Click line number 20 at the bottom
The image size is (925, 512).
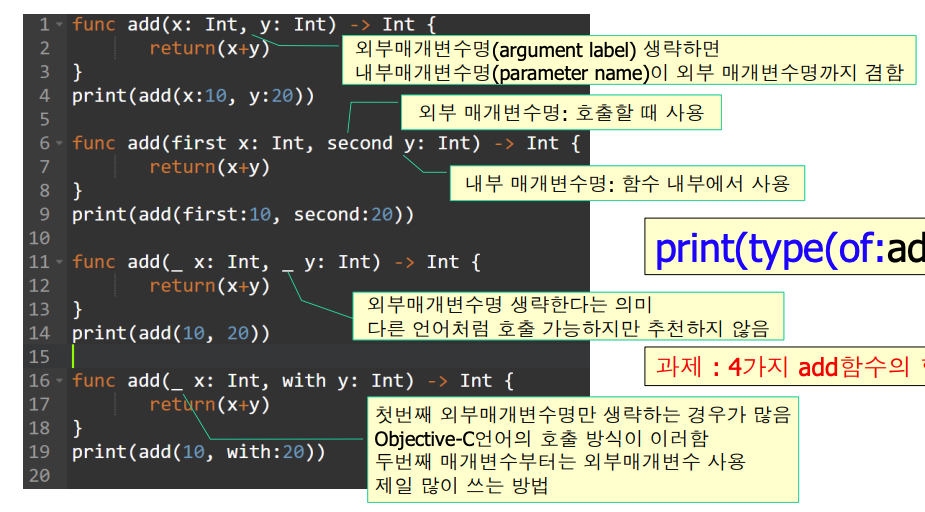39,476
